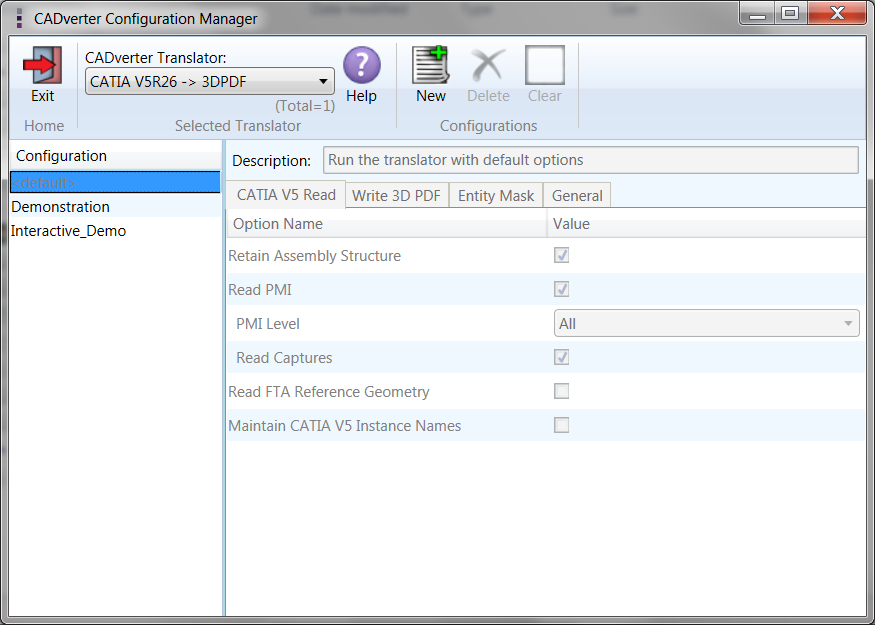Click the app icon in title bar

(19, 18)
